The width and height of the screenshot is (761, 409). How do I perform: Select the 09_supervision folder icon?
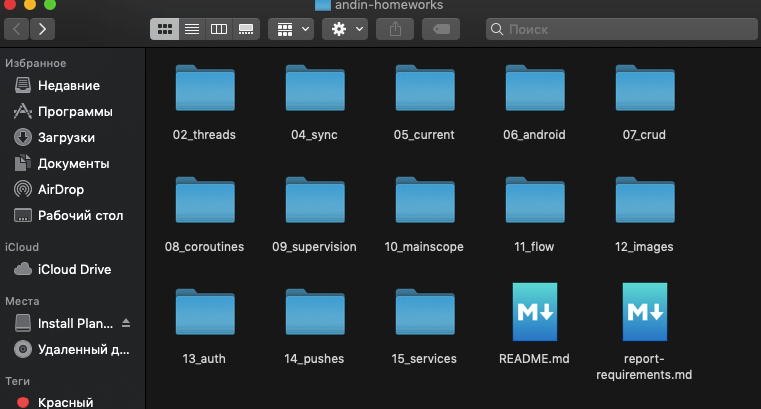[x=315, y=200]
